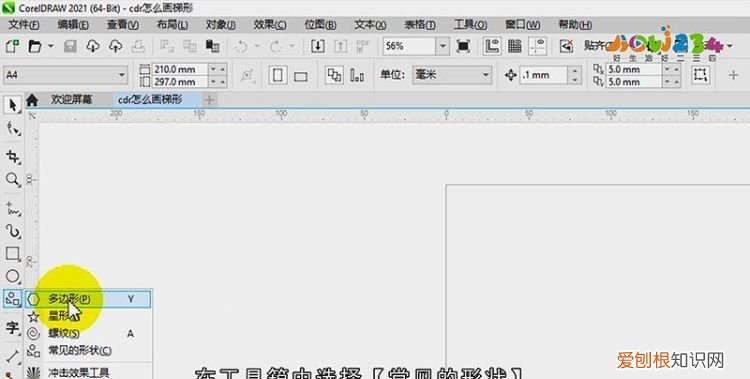Screen dimensions: 750x379
Task: Open the 帮助(H) menu
Action: tap(574, 24)
